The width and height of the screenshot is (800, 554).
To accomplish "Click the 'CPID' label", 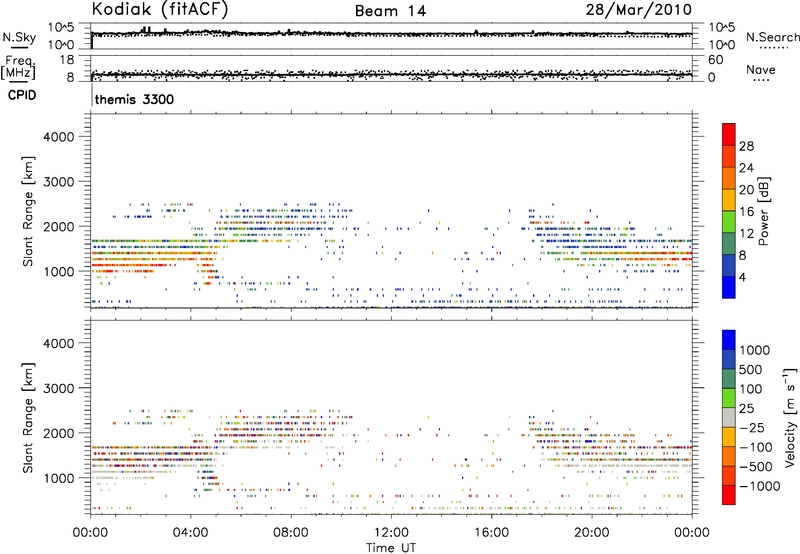I will pyautogui.click(x=22, y=95).
